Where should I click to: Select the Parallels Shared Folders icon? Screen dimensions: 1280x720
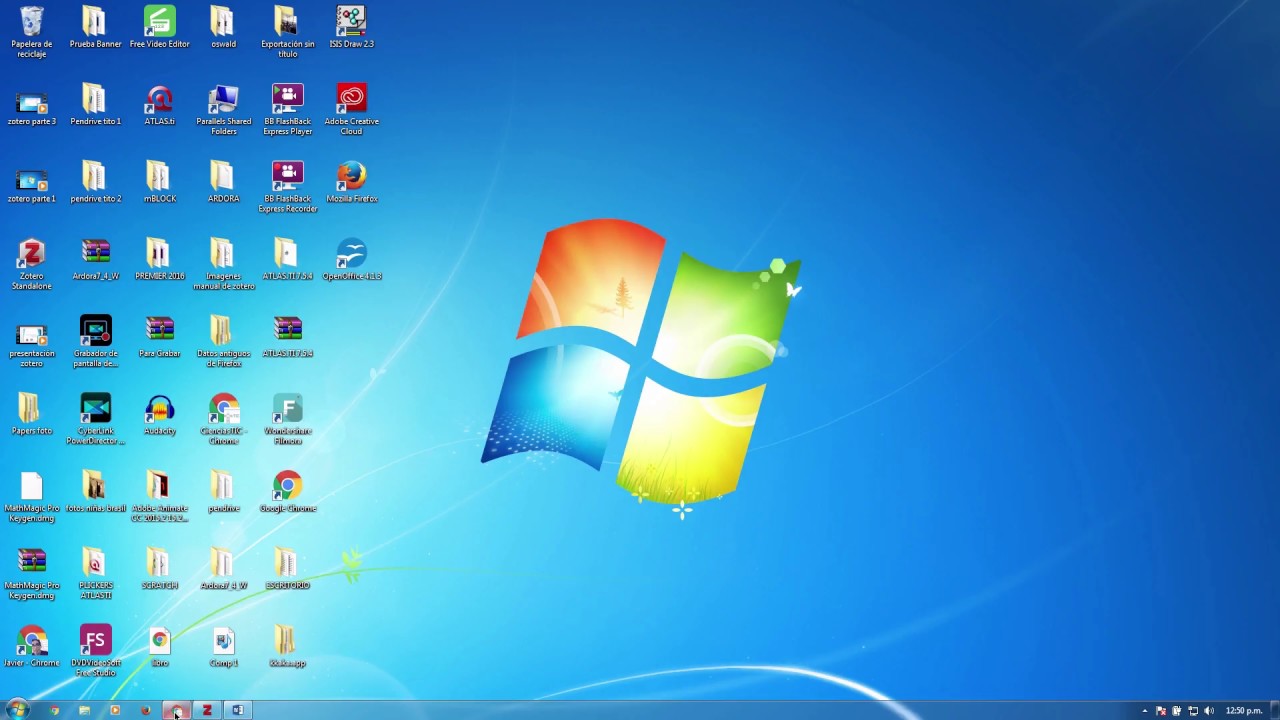pos(223,110)
